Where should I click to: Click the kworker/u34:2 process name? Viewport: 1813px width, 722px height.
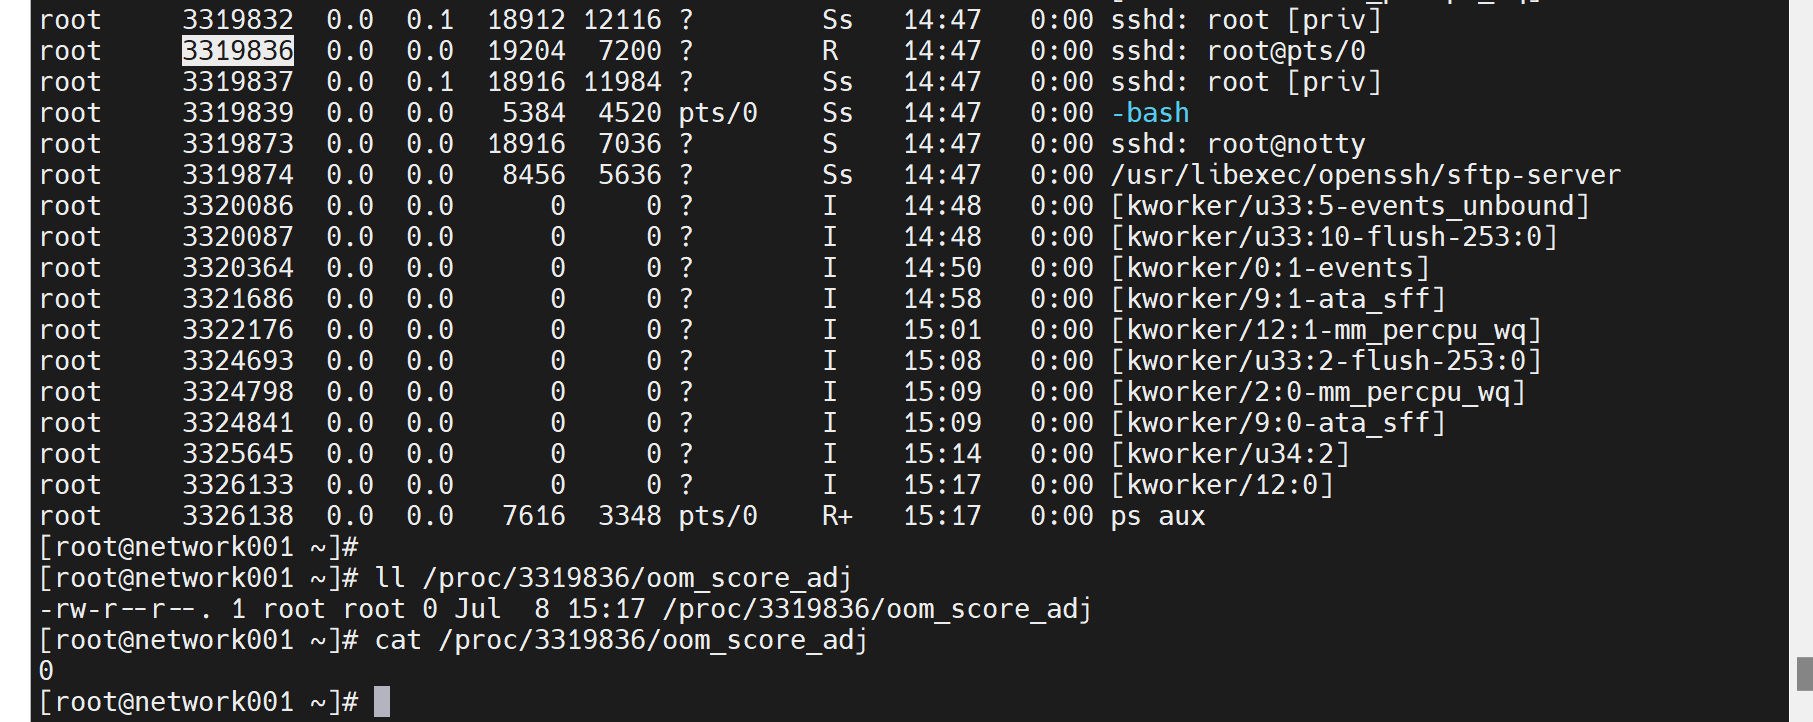[x=1230, y=454]
